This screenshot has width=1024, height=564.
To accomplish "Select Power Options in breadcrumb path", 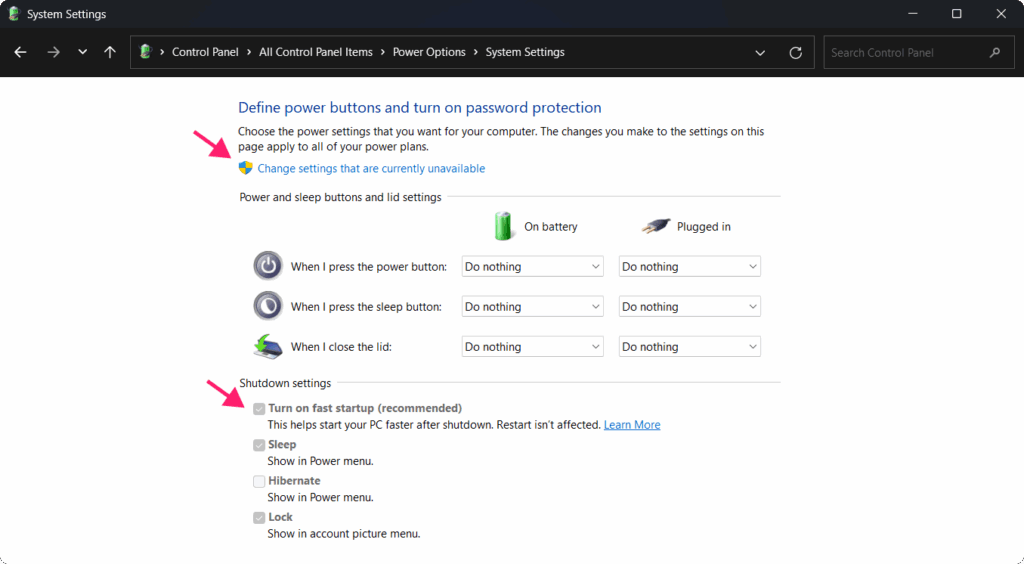I will tap(429, 52).
